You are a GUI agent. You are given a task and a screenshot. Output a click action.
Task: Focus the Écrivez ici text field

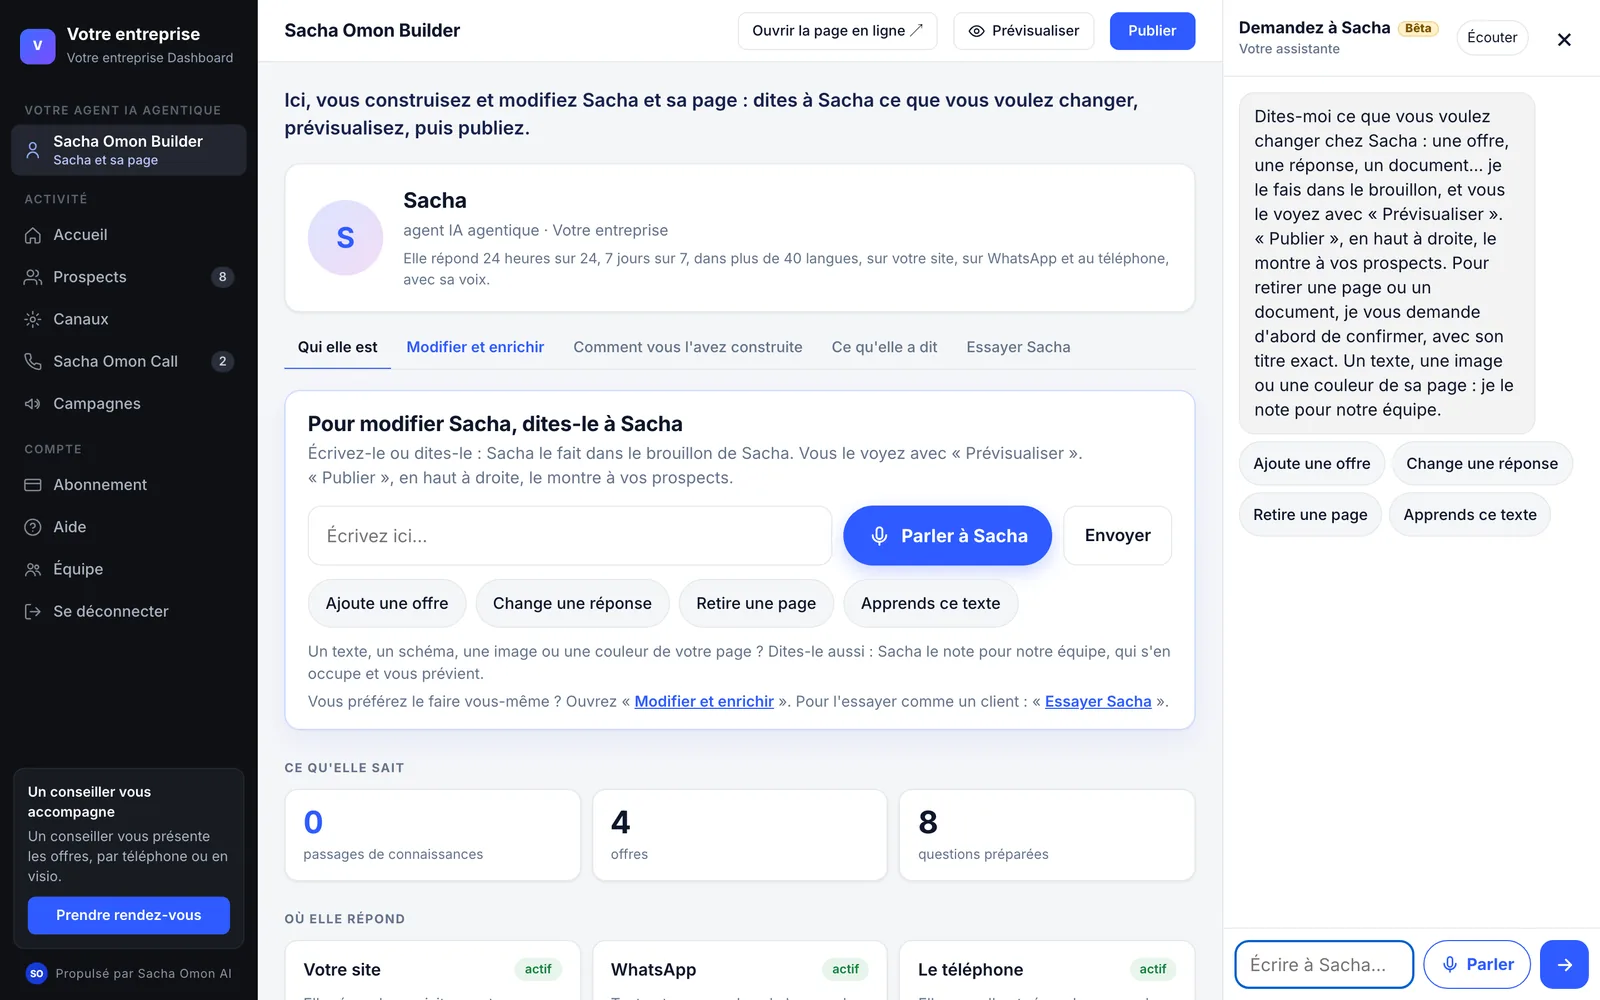click(570, 536)
